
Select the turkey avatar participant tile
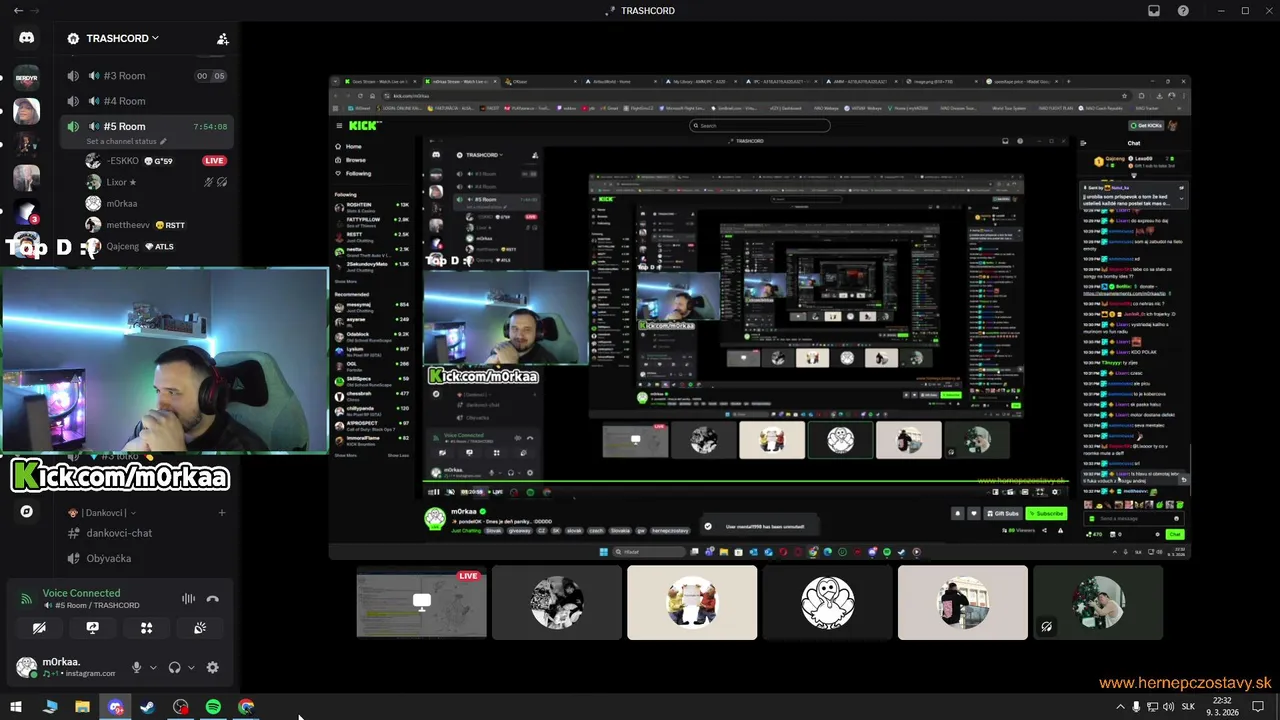click(x=827, y=603)
